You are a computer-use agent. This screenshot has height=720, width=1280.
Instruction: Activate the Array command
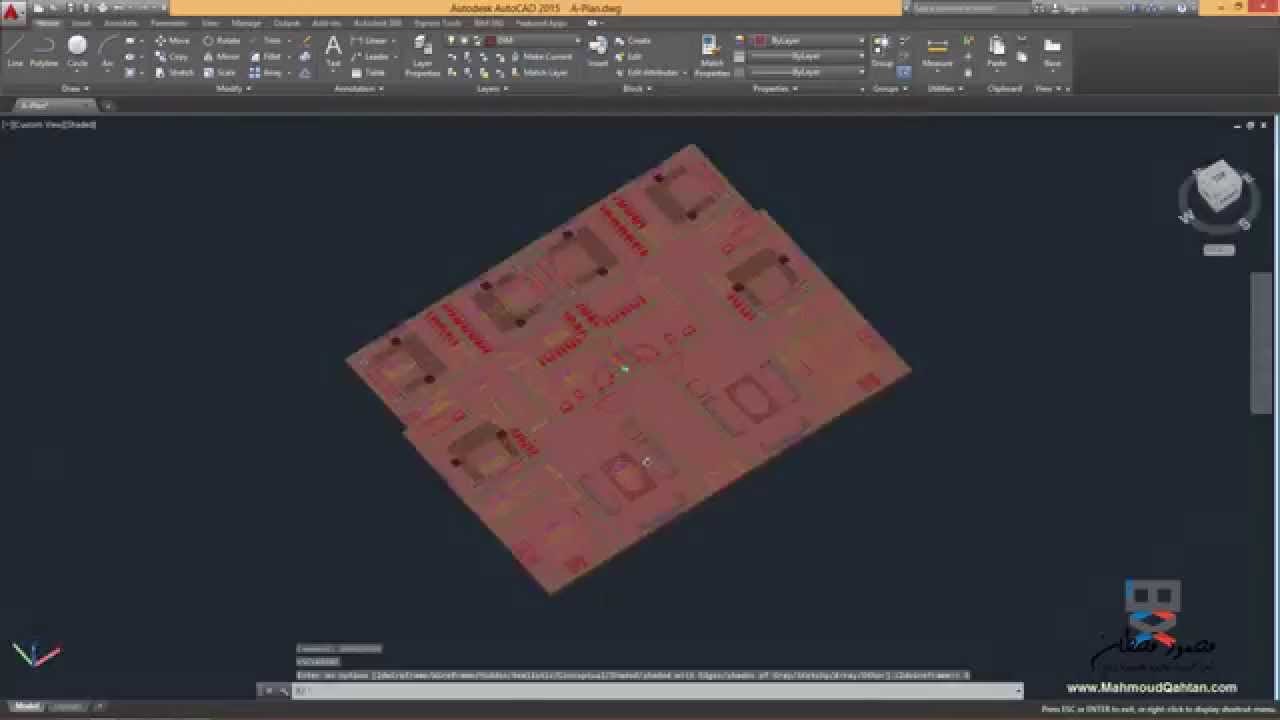point(266,73)
